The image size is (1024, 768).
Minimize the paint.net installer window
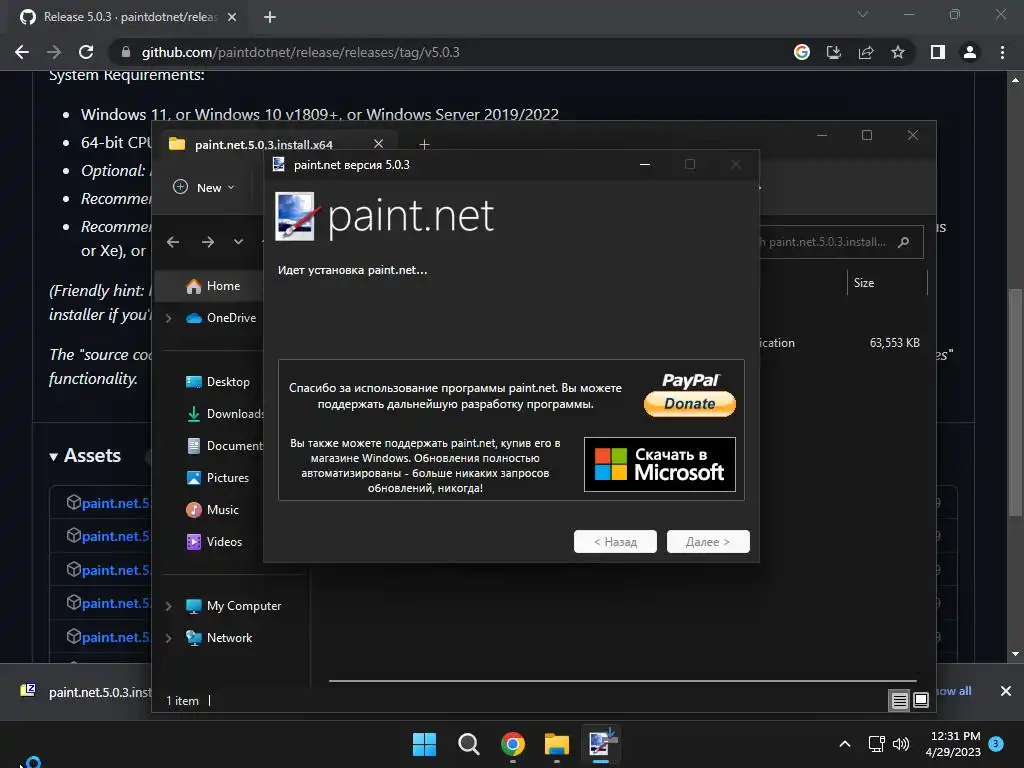point(645,165)
